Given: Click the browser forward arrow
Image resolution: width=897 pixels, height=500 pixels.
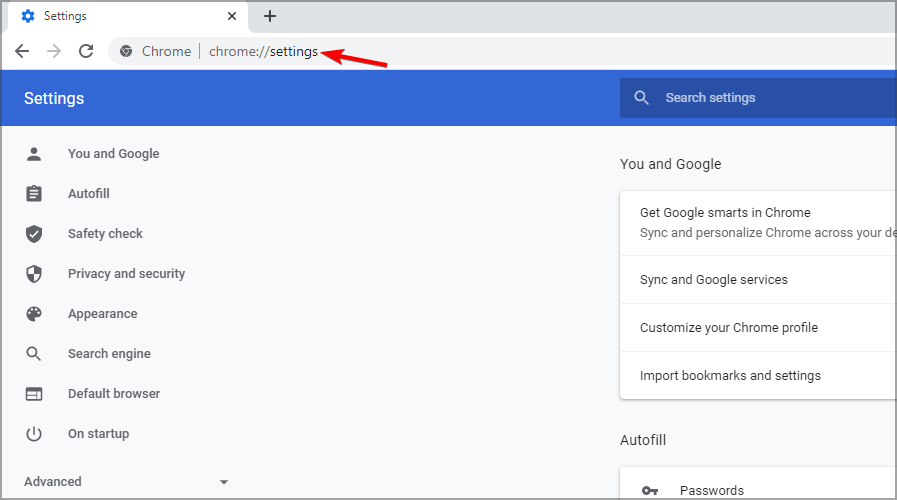Looking at the screenshot, I should [x=54, y=51].
